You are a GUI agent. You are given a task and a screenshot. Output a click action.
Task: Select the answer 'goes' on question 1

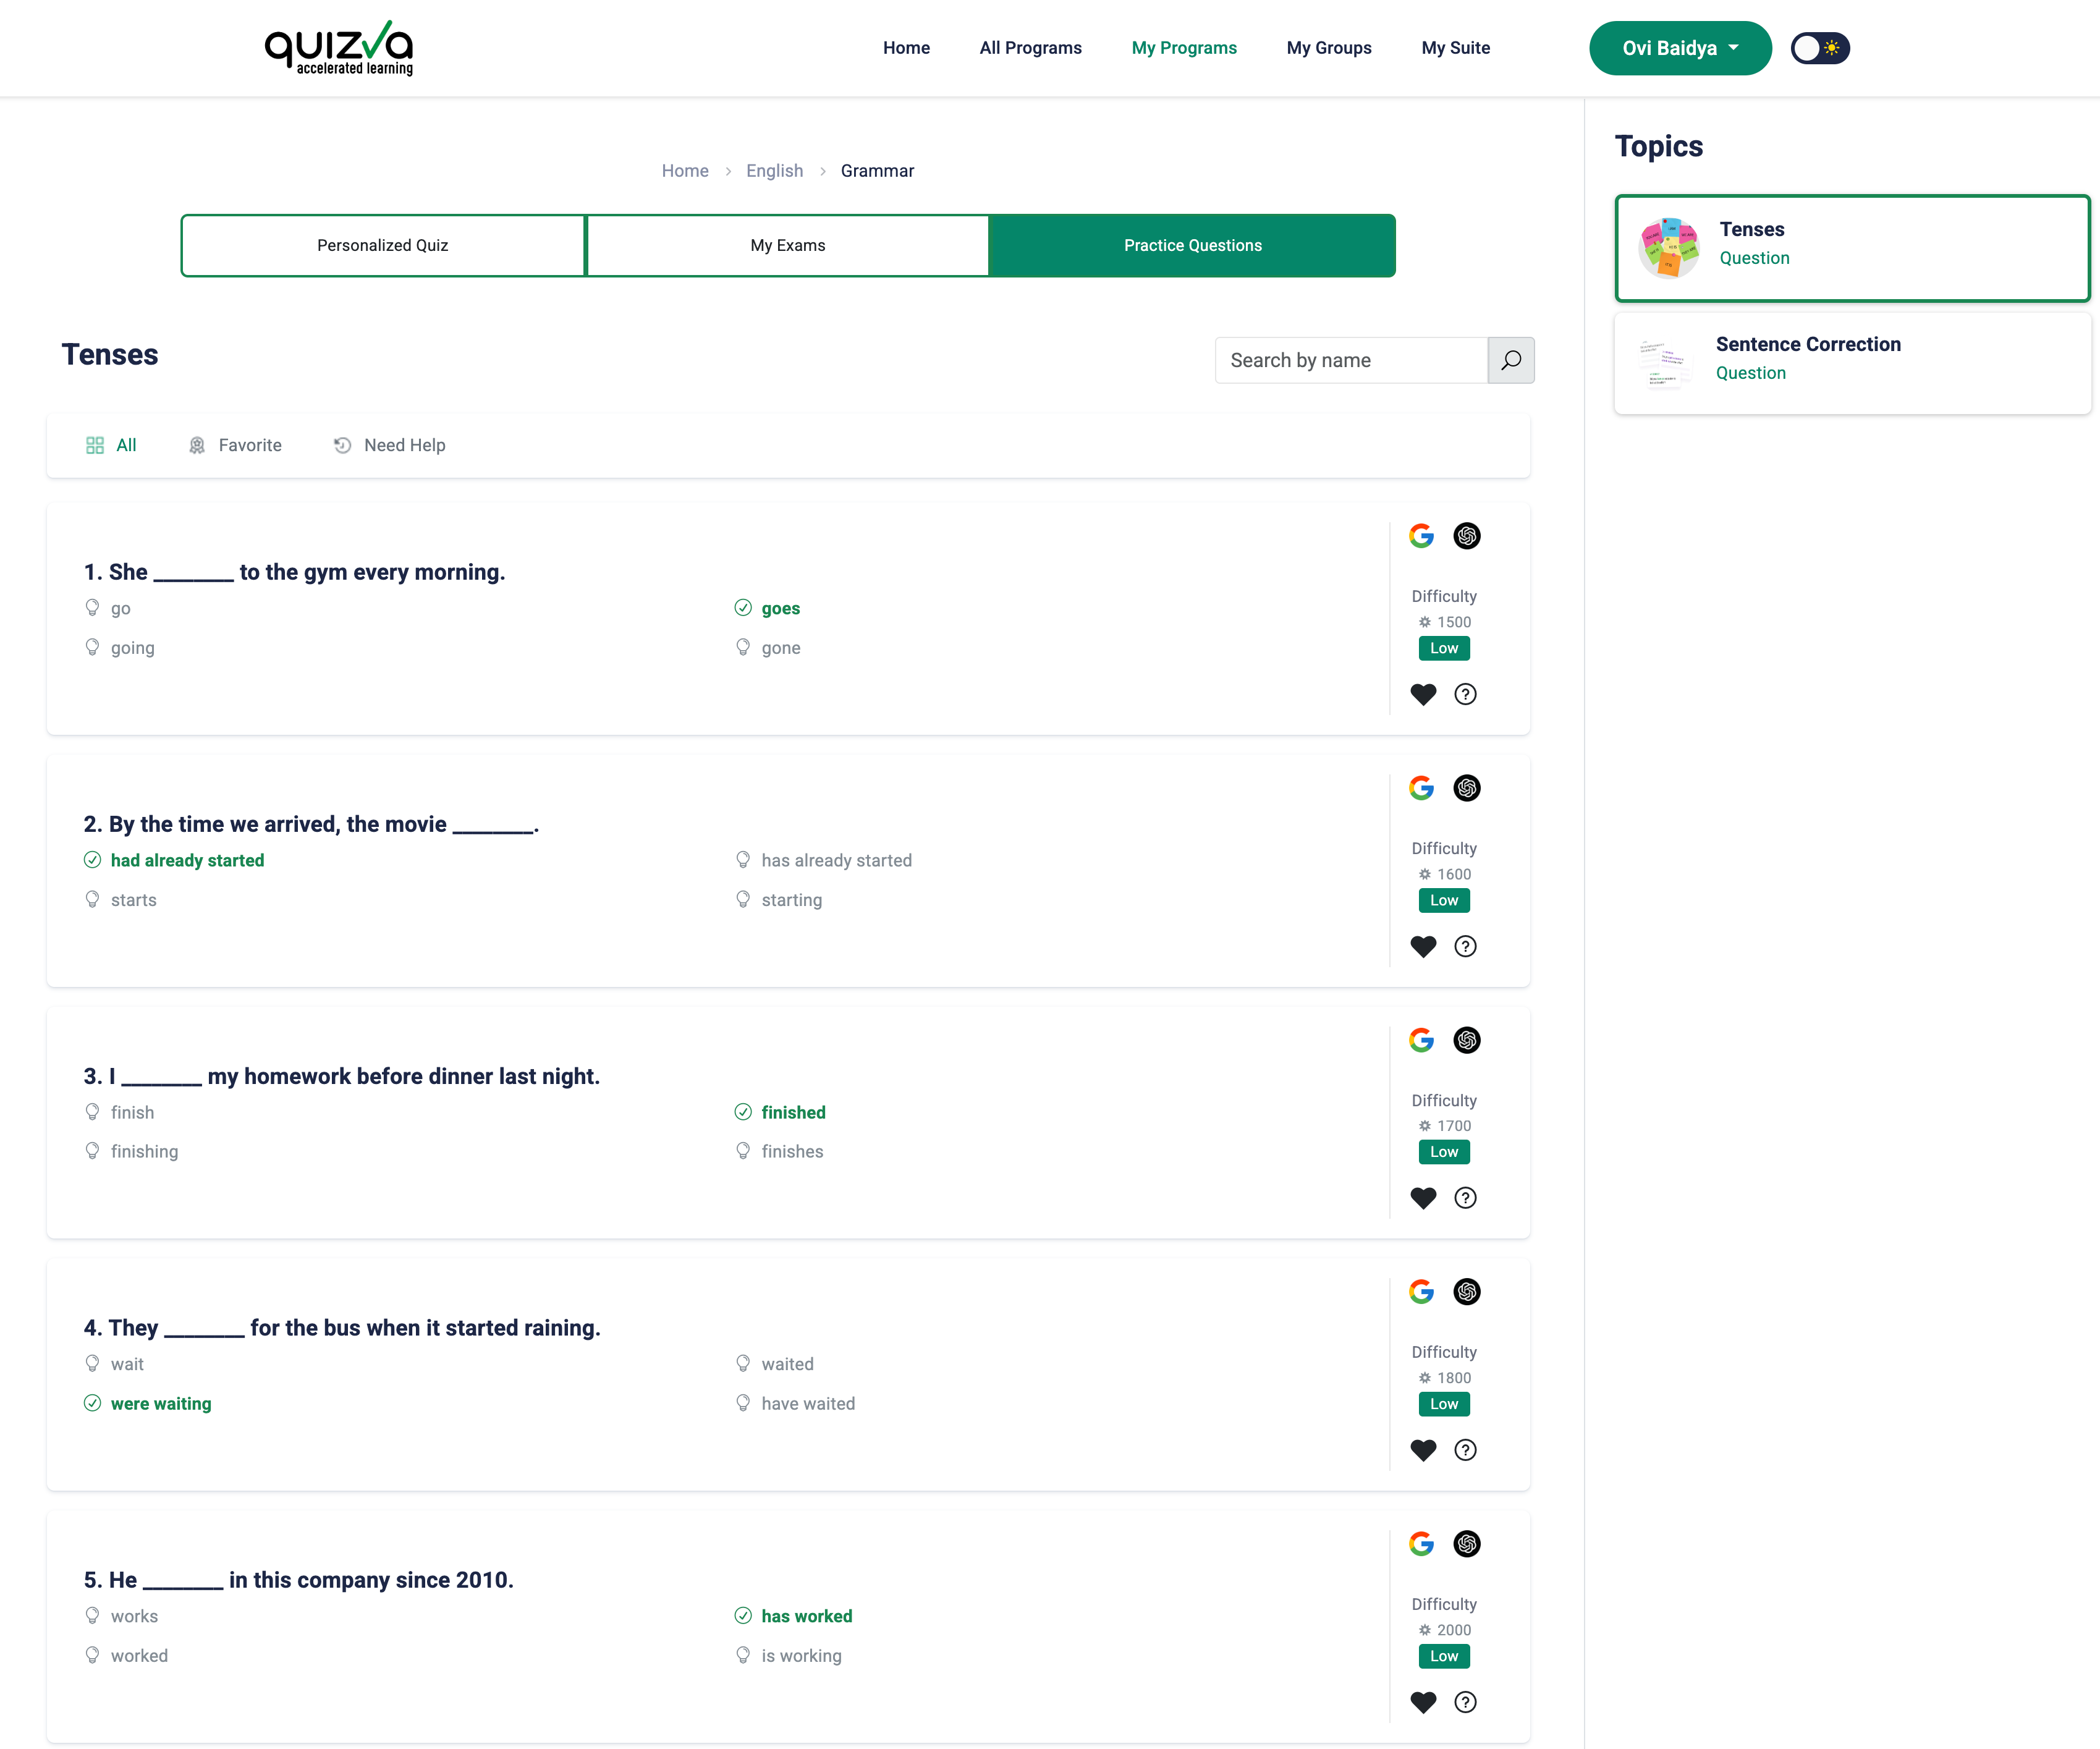781,608
